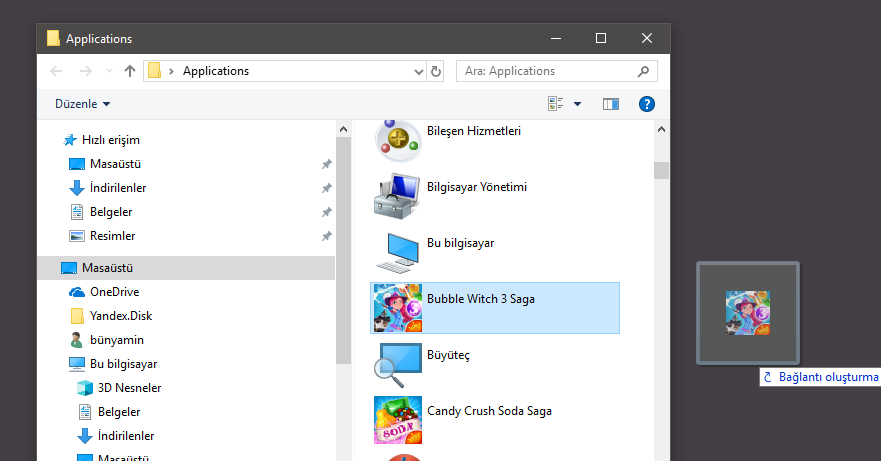
Task: Open Bubble Witch 3 Saga app icon
Action: [397, 307]
